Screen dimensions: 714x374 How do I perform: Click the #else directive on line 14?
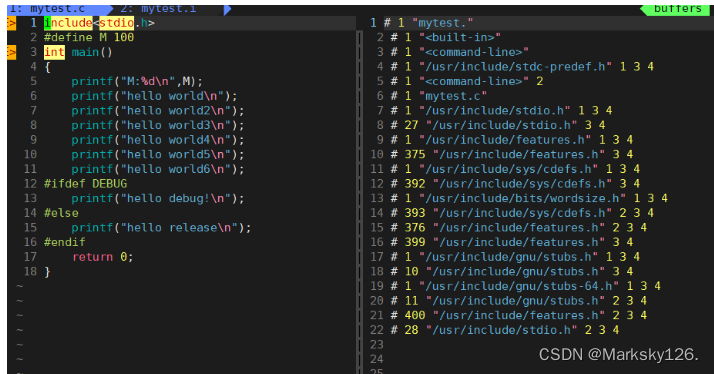click(61, 213)
